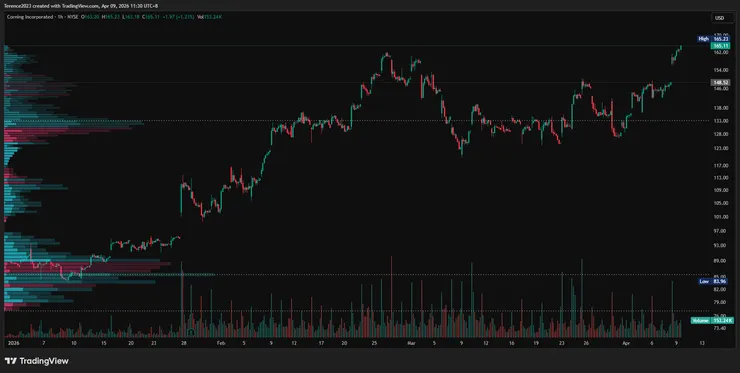Click the Low 83.96 price label
Image resolution: width=740 pixels, height=373 pixels.
pos(714,281)
